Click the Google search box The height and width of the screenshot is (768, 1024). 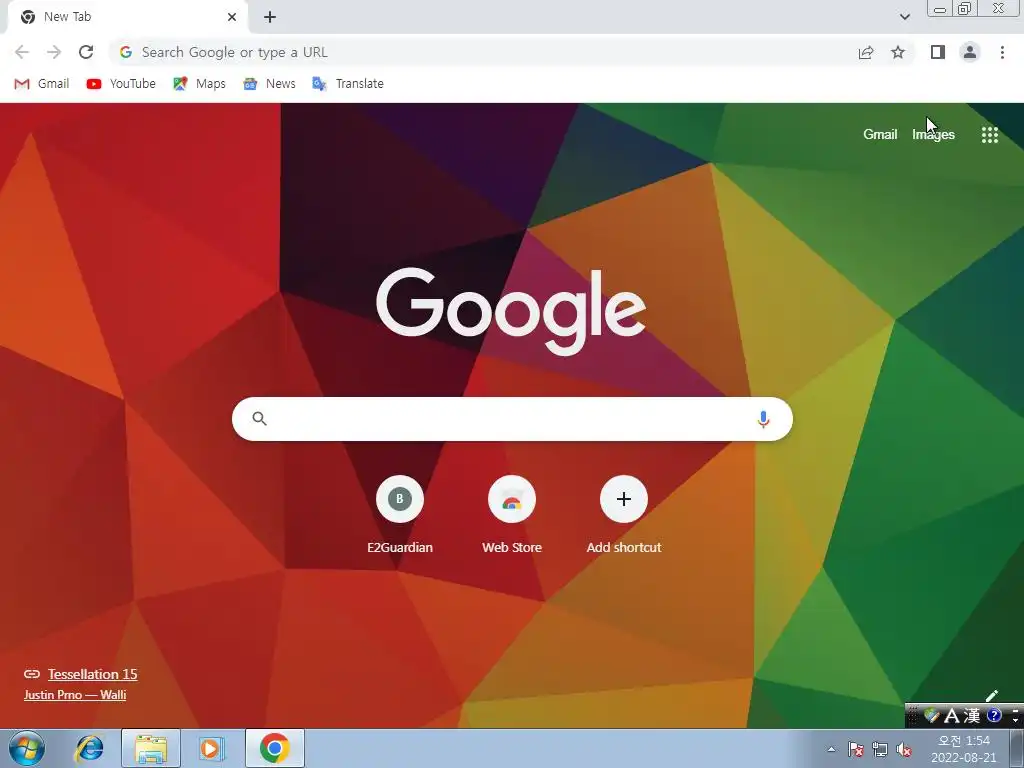[512, 419]
